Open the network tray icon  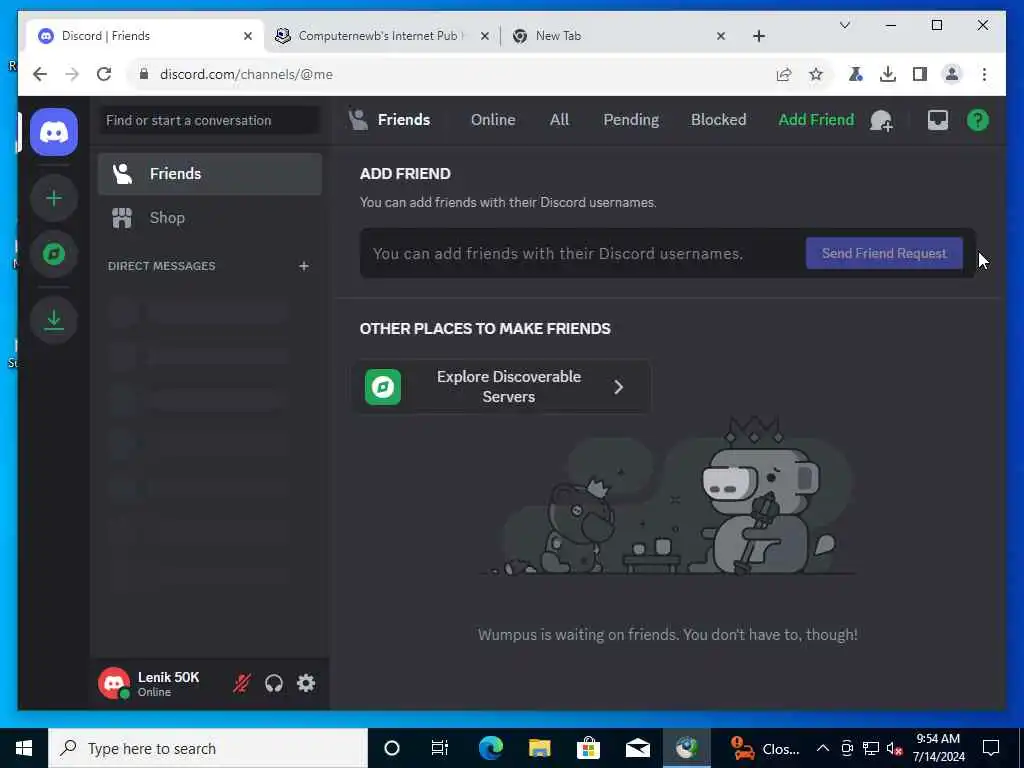[871, 748]
